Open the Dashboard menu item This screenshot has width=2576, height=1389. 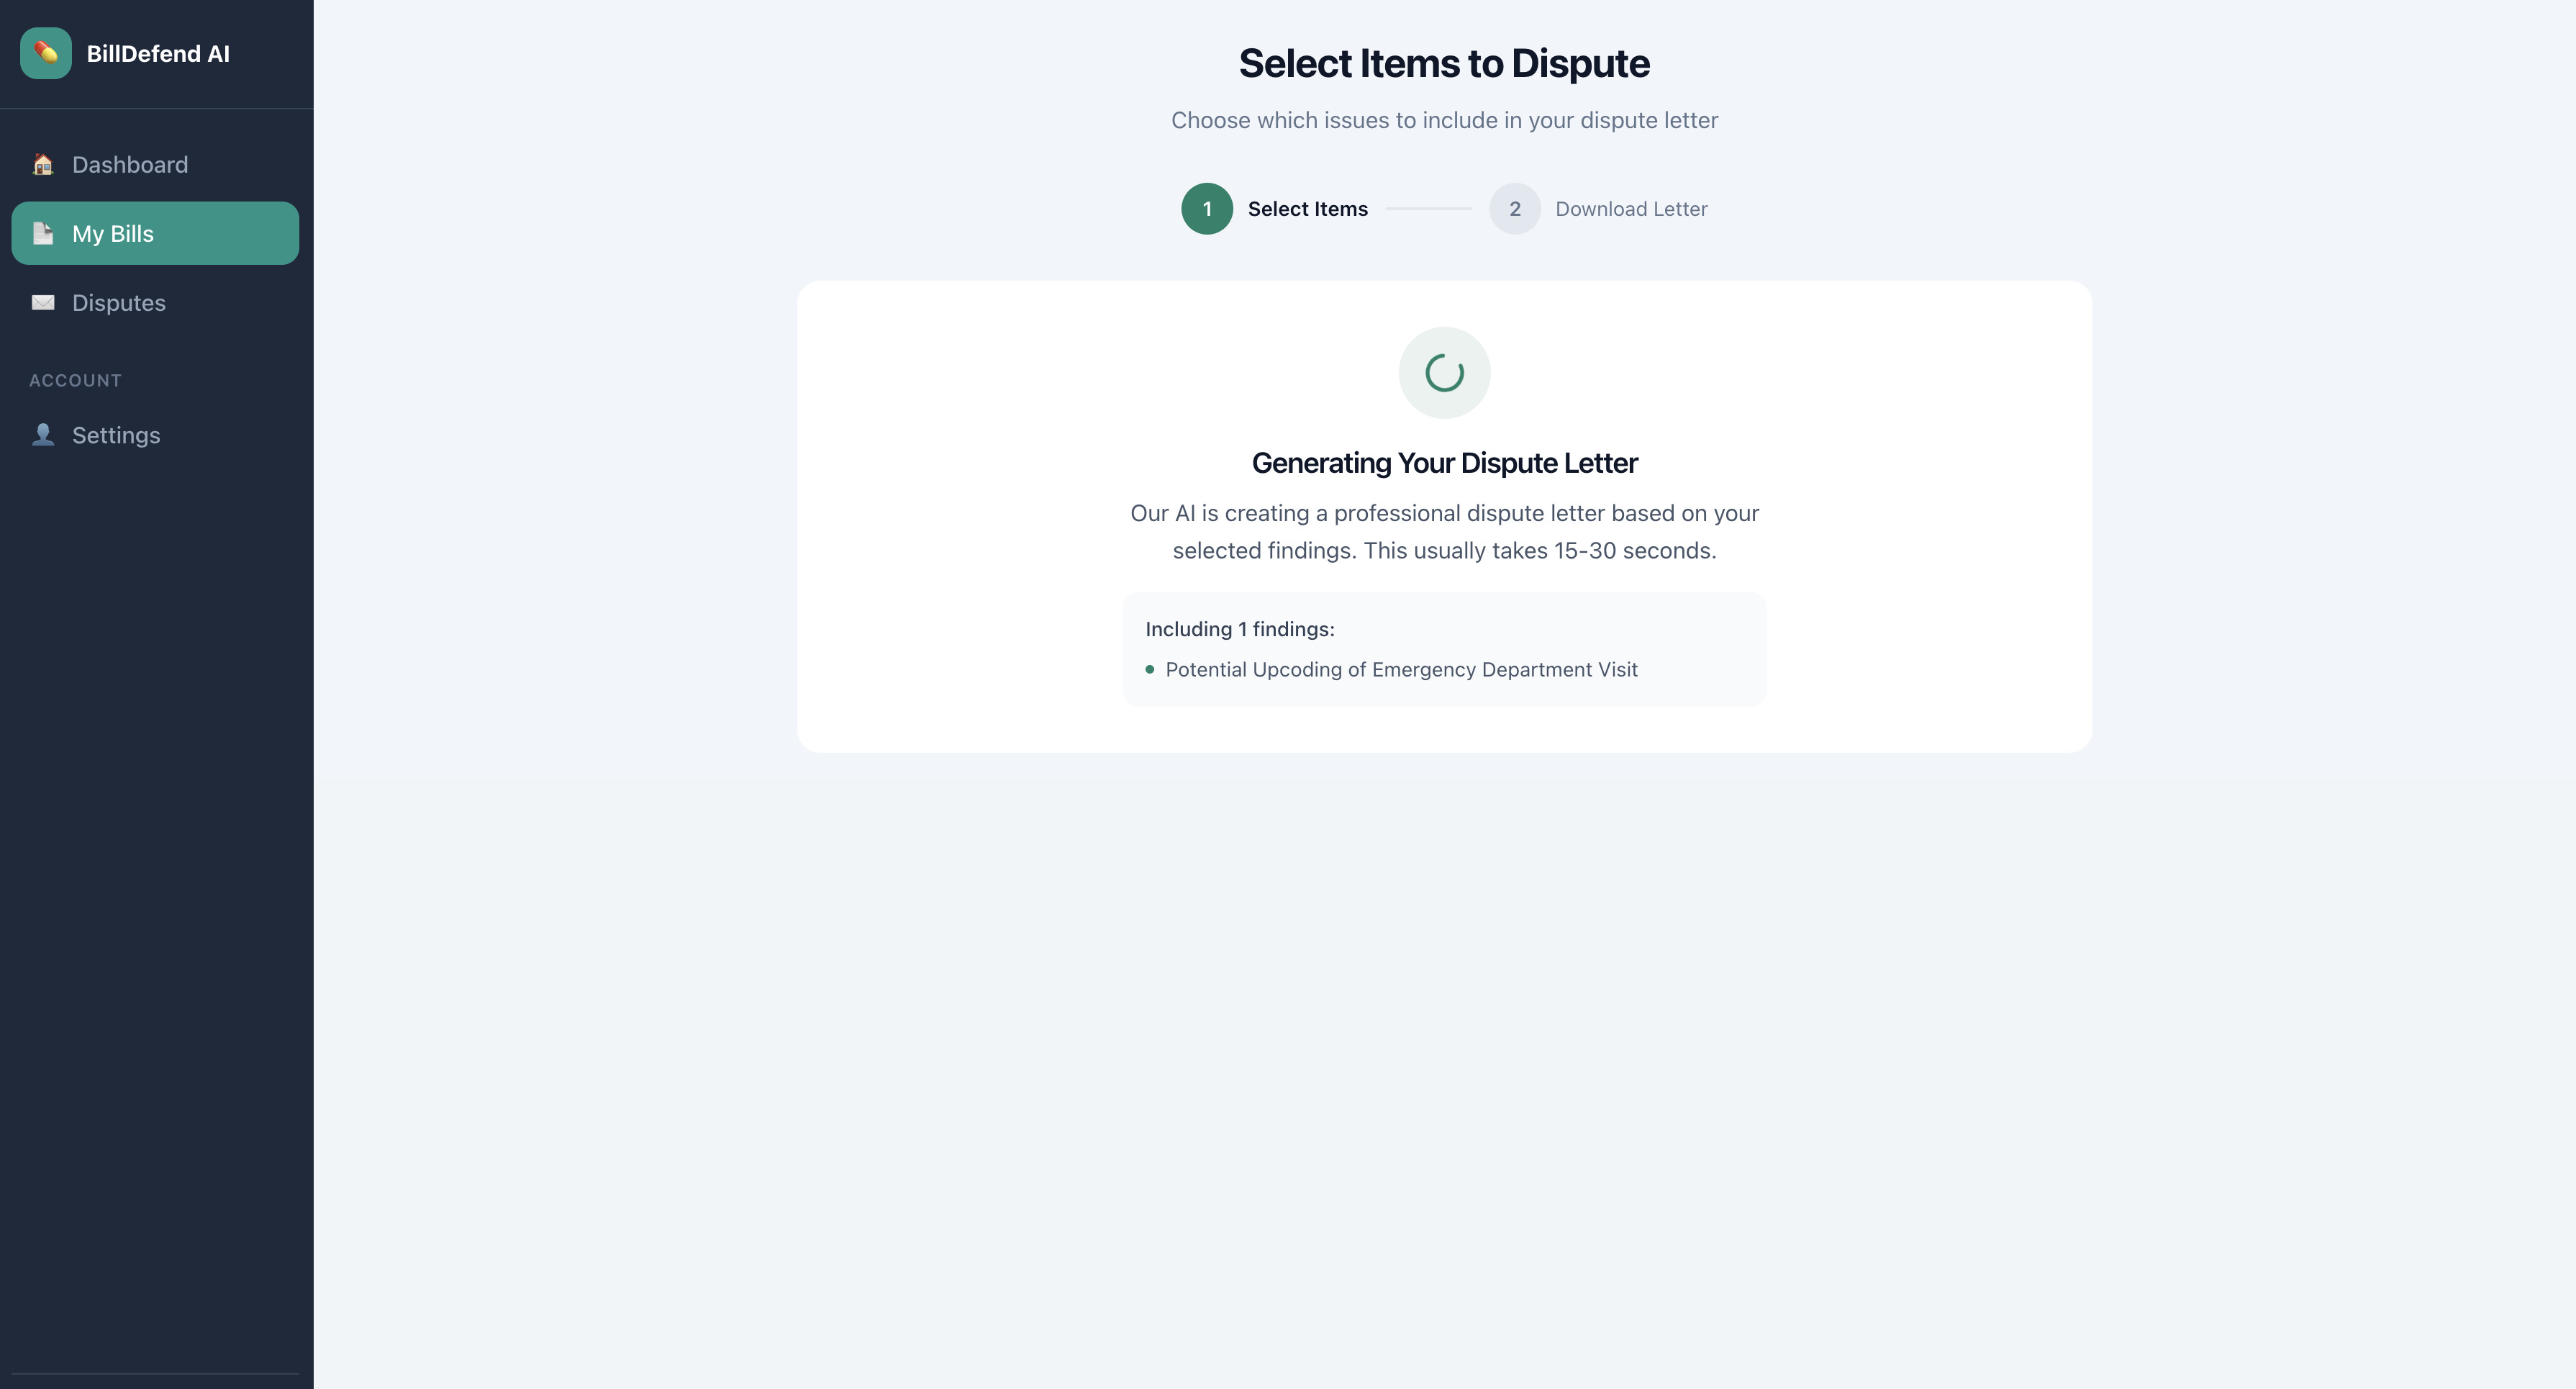[130, 164]
